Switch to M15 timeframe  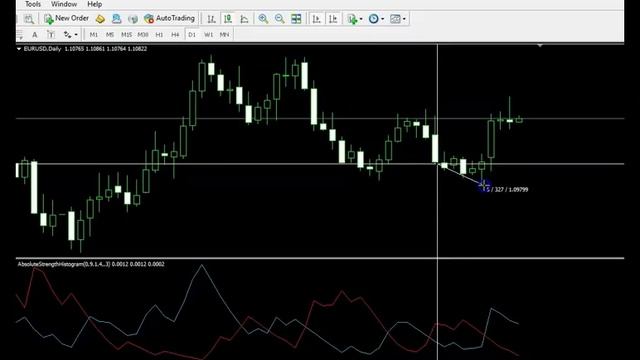(127, 35)
